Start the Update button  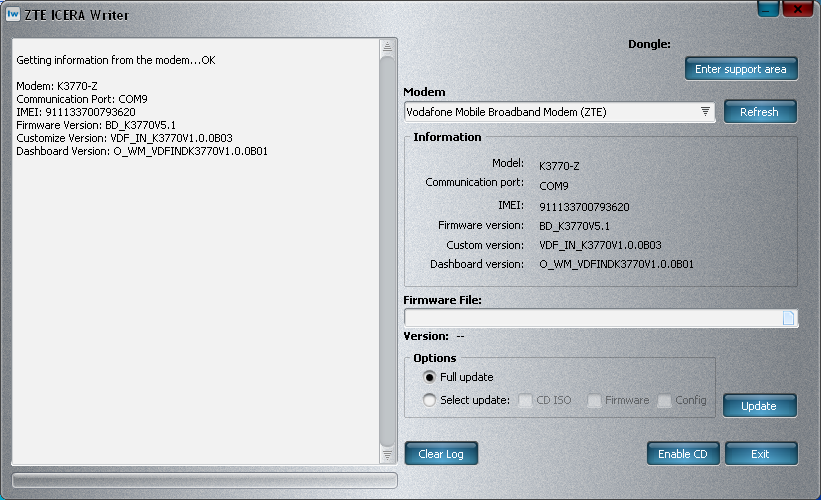pyautogui.click(x=759, y=406)
